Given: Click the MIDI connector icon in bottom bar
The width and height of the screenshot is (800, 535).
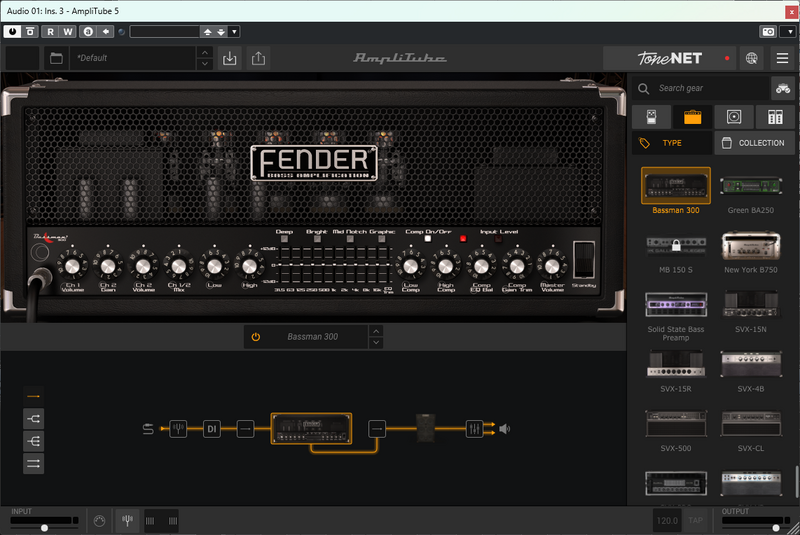Looking at the screenshot, I should point(99,521).
